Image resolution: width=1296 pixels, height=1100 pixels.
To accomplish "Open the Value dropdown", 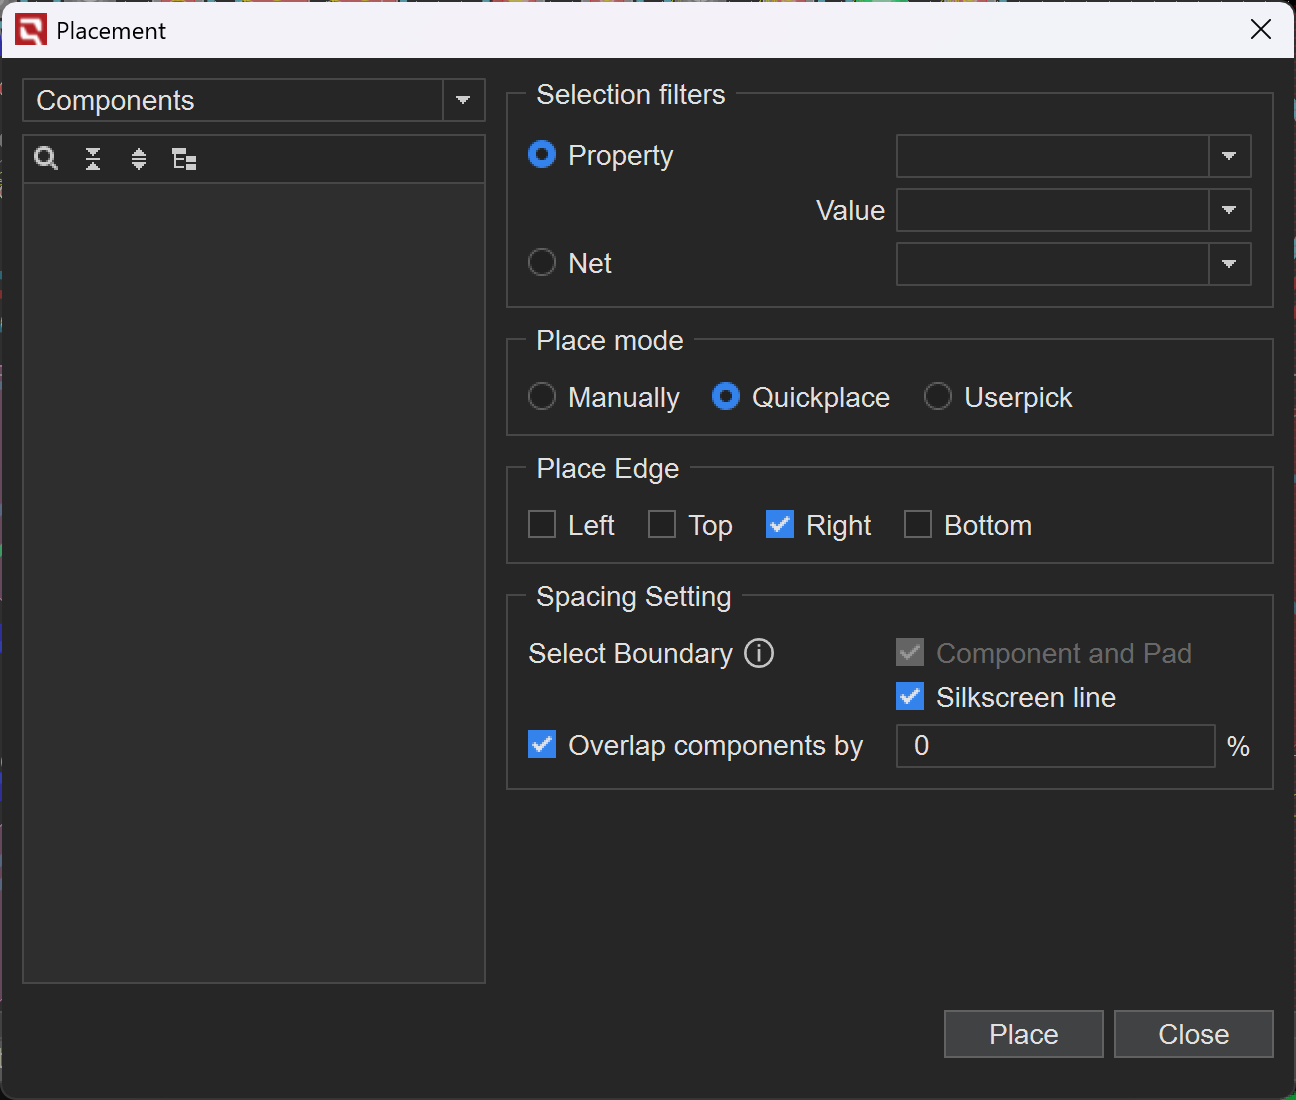I will coord(1229,210).
